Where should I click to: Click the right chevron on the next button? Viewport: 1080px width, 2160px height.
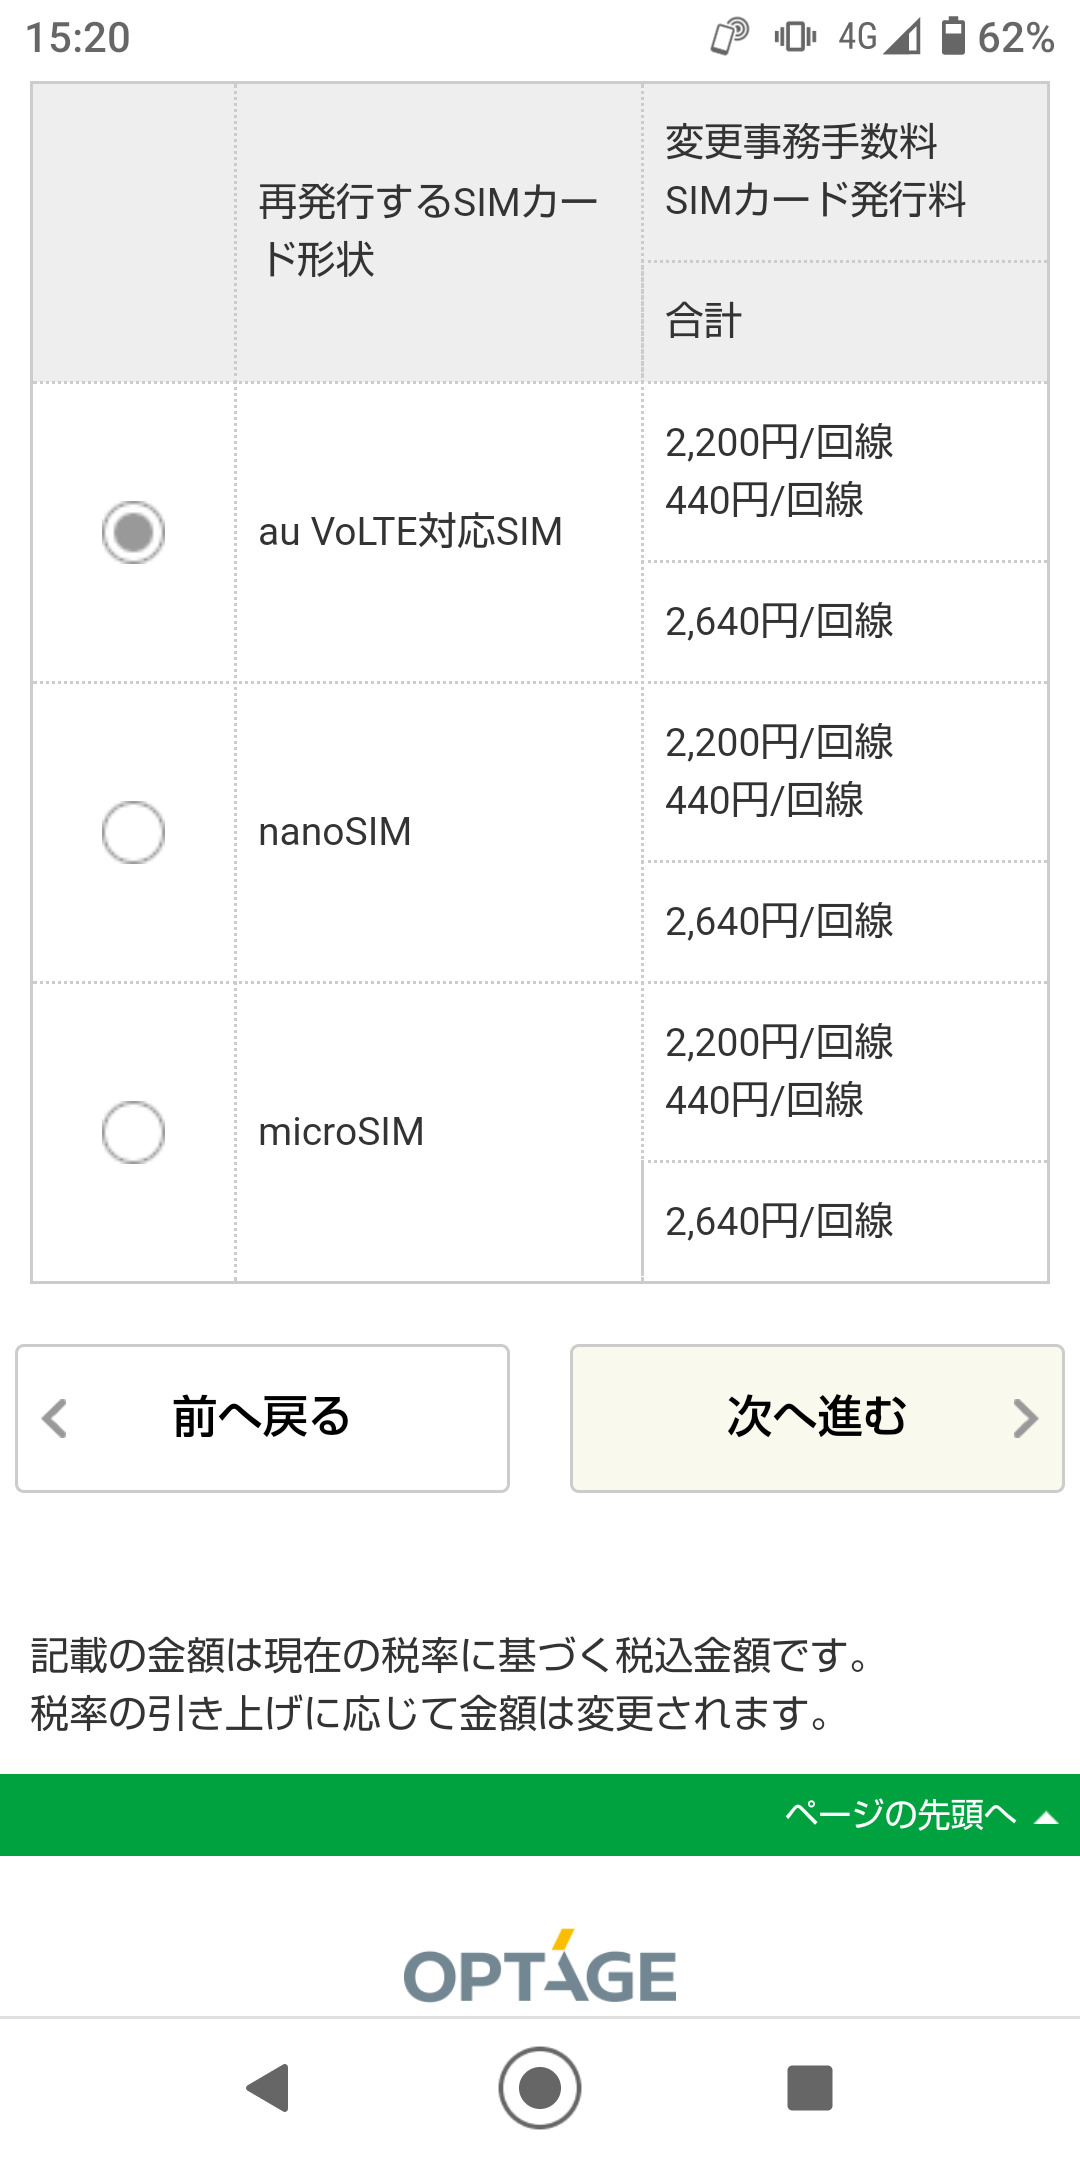click(1025, 1418)
